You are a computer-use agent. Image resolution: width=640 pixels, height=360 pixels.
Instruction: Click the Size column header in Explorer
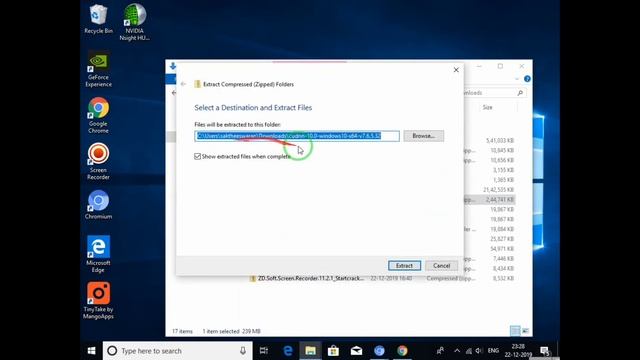487,107
